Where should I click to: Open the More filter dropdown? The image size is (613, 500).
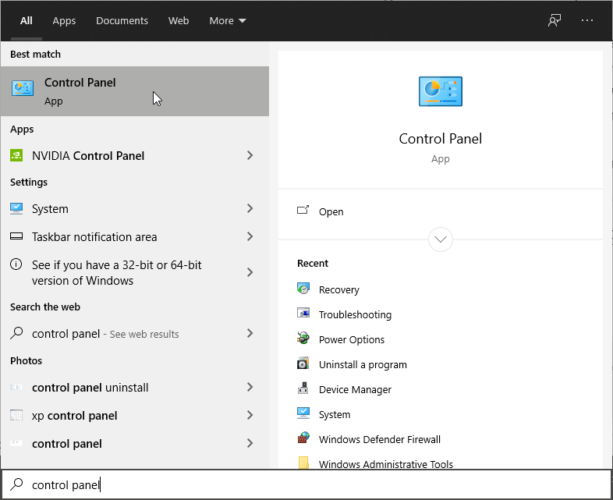pyautogui.click(x=228, y=20)
